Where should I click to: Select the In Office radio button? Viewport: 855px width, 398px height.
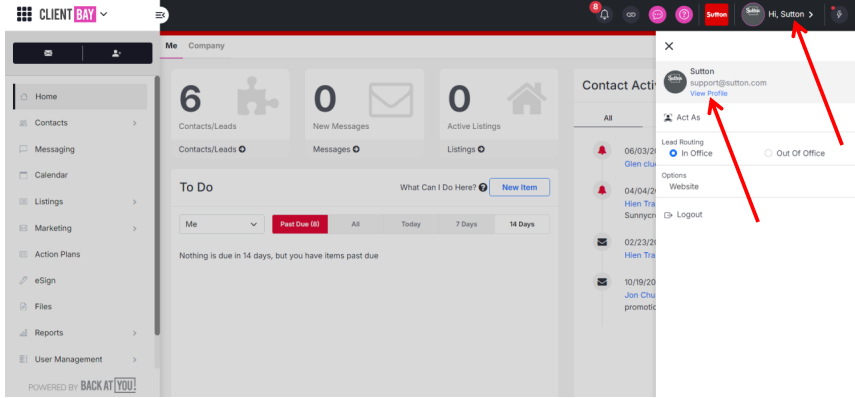(673, 153)
